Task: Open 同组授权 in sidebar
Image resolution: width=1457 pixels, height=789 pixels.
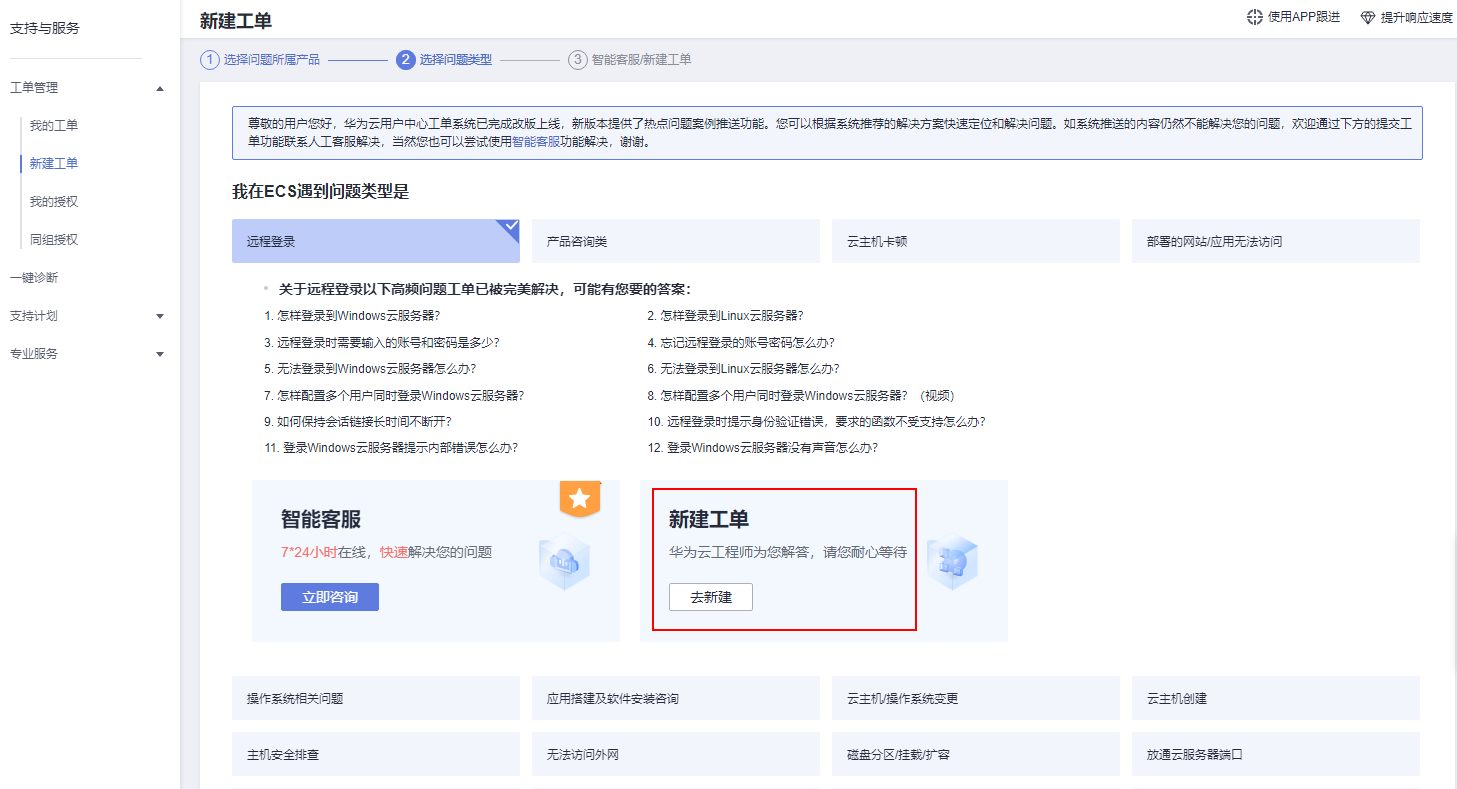Action: coord(54,240)
